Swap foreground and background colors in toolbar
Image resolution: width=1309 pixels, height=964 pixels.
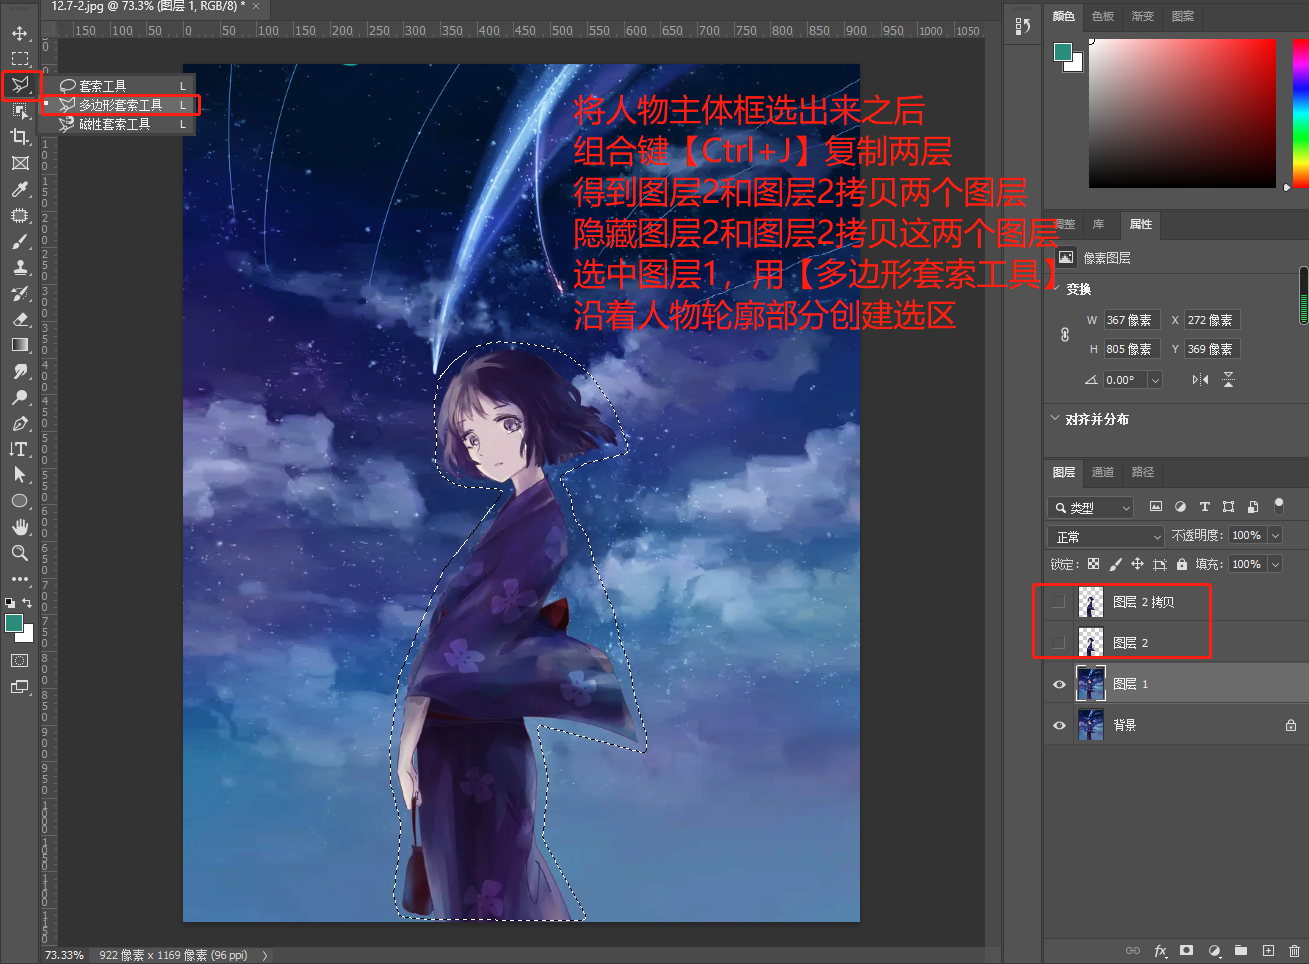[x=27, y=602]
